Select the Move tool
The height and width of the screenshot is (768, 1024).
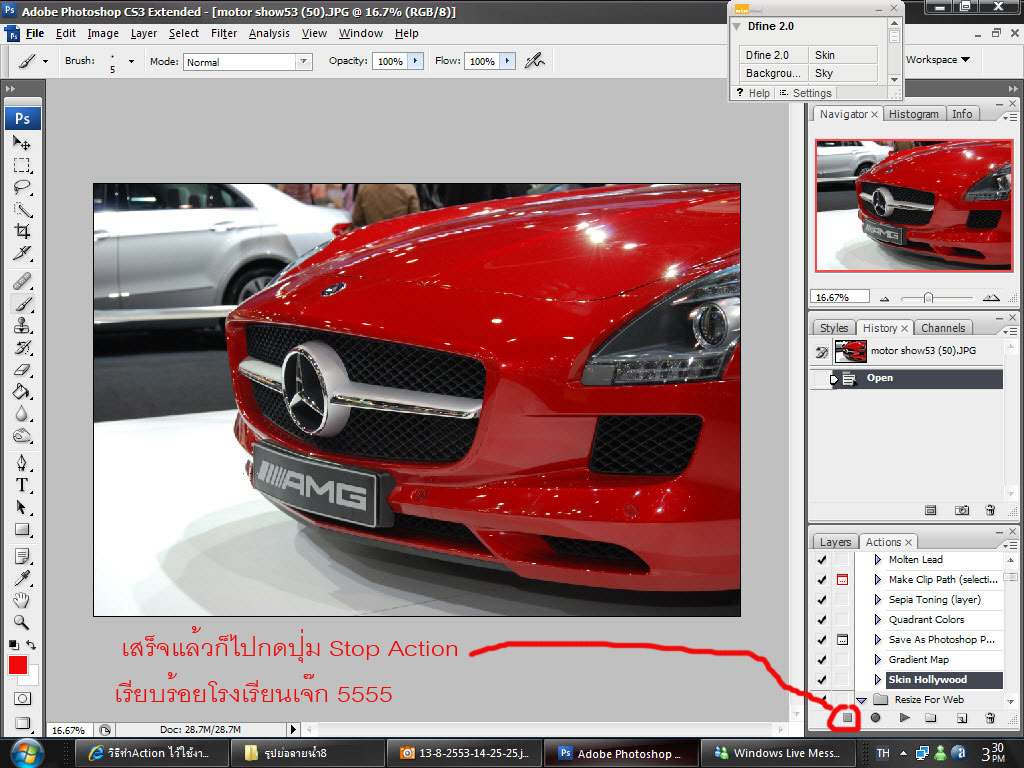[22, 142]
